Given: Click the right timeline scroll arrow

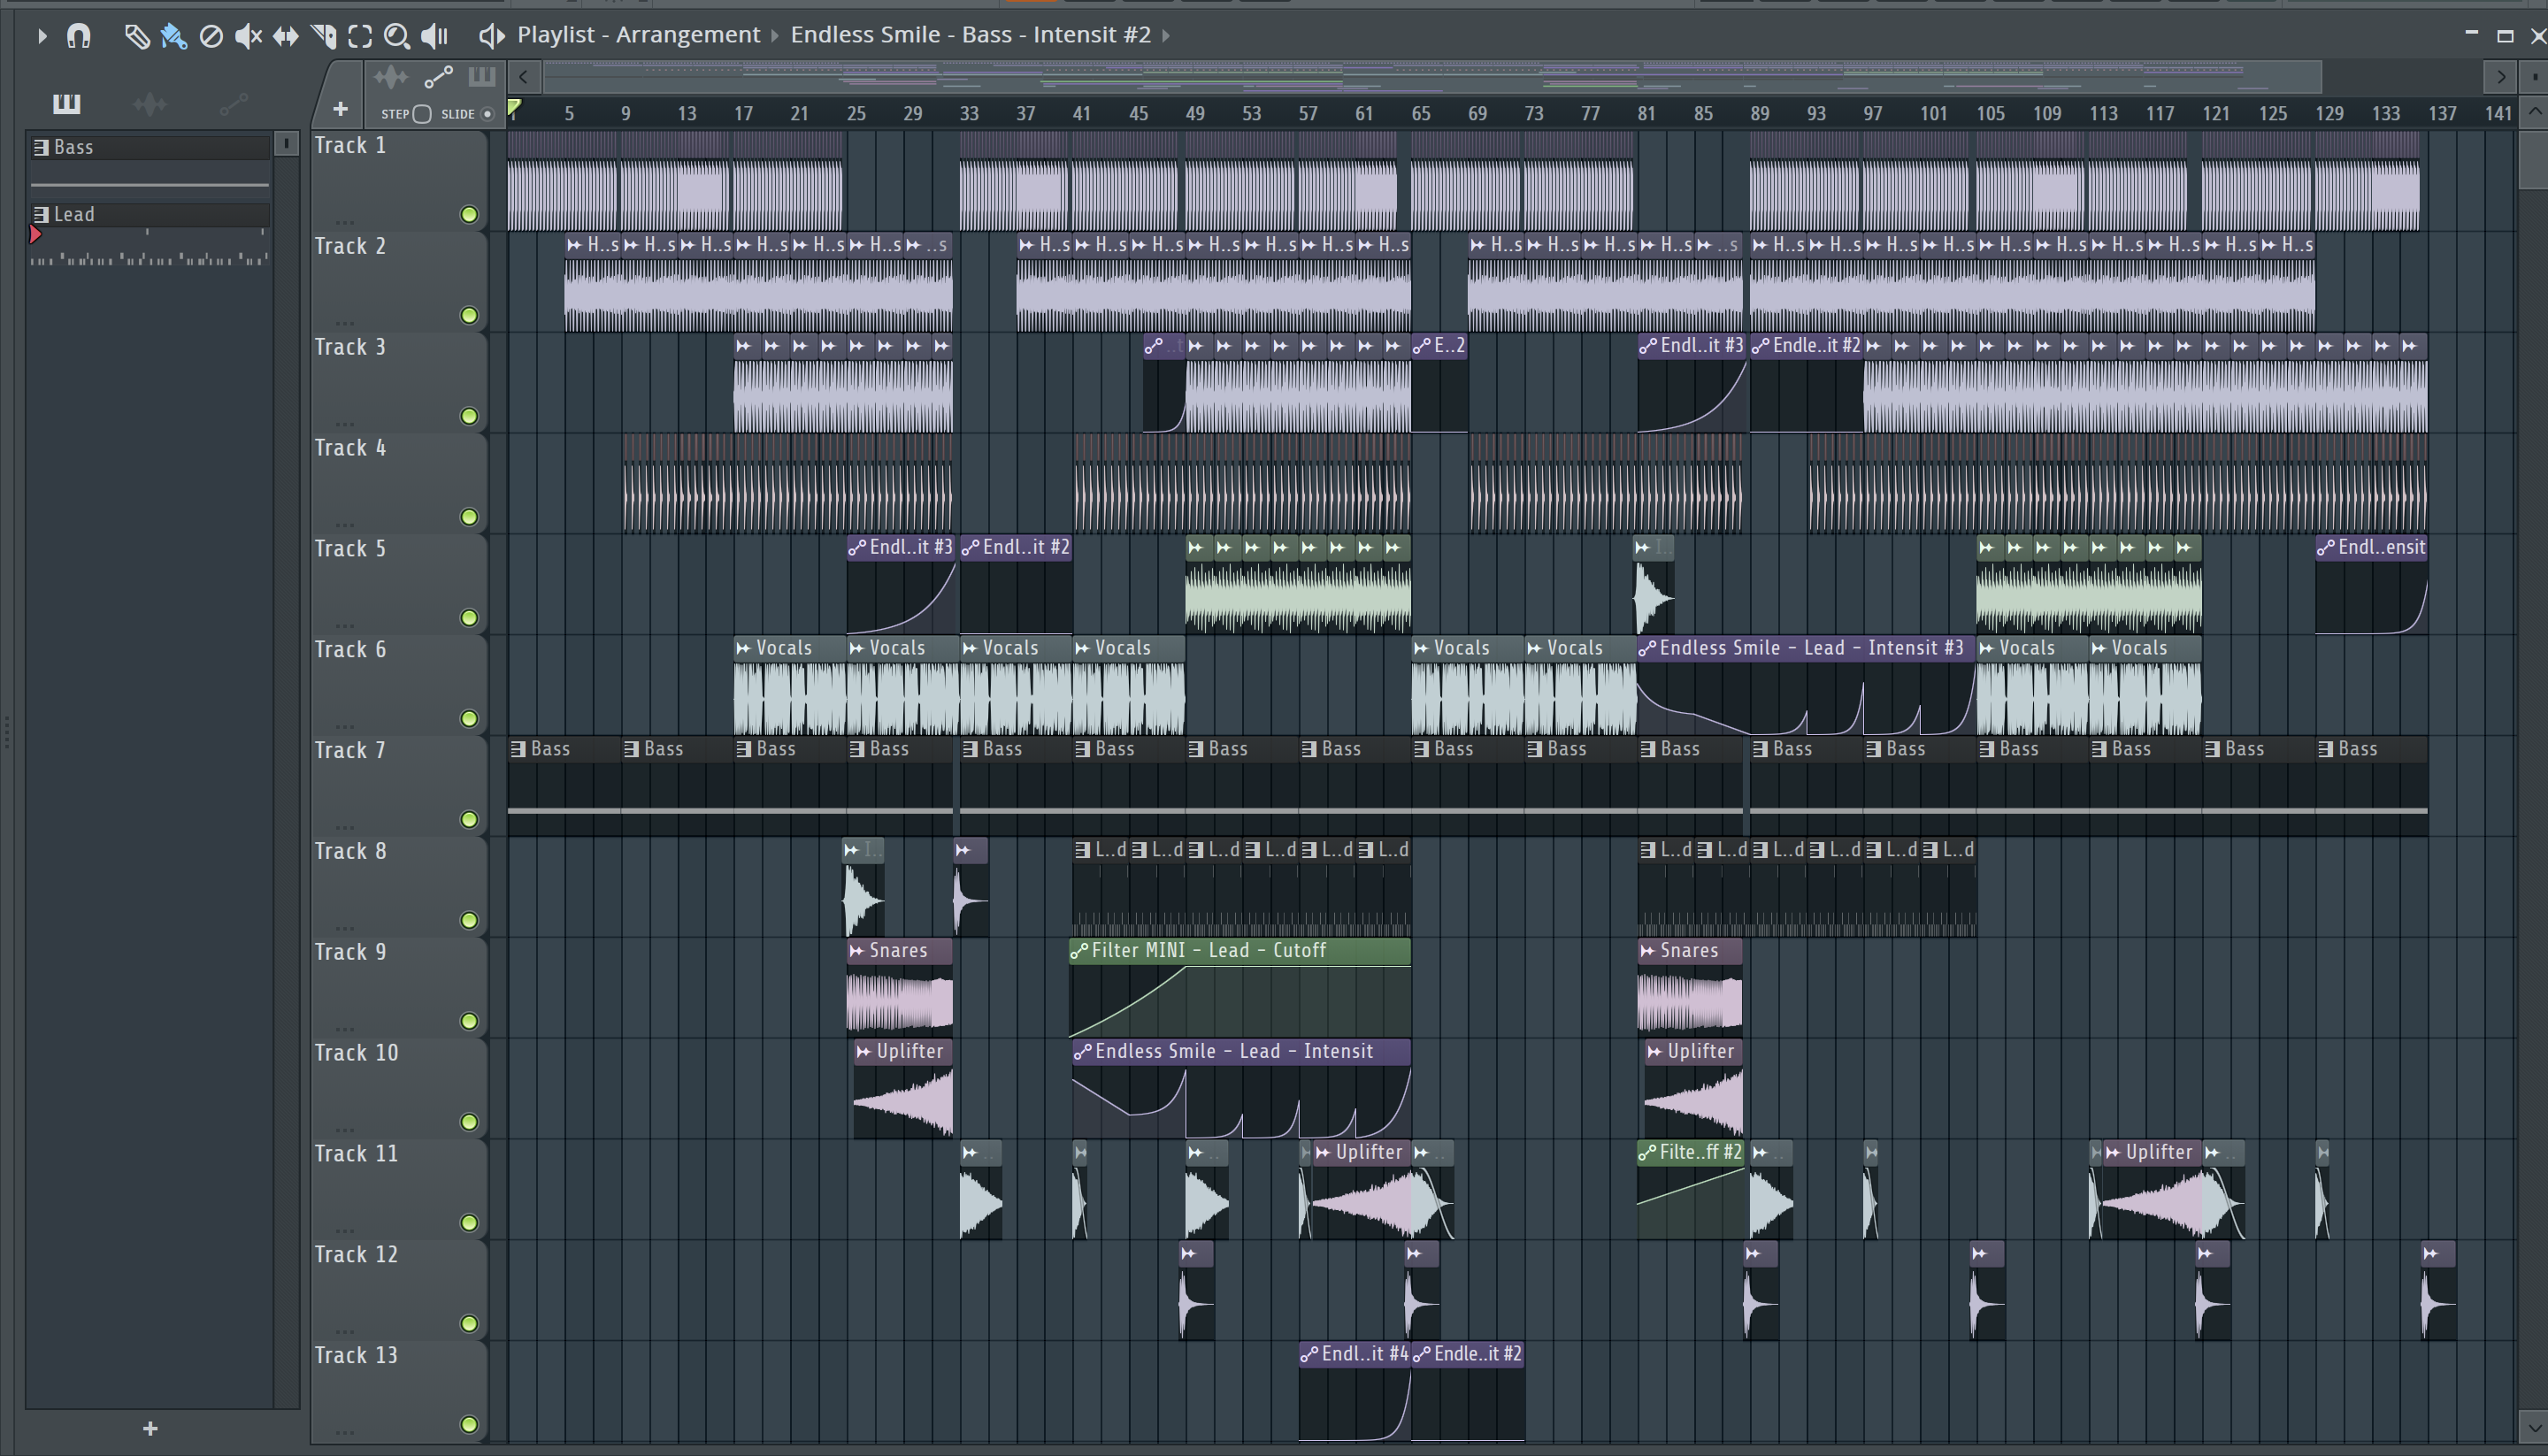Looking at the screenshot, I should point(2501,77).
